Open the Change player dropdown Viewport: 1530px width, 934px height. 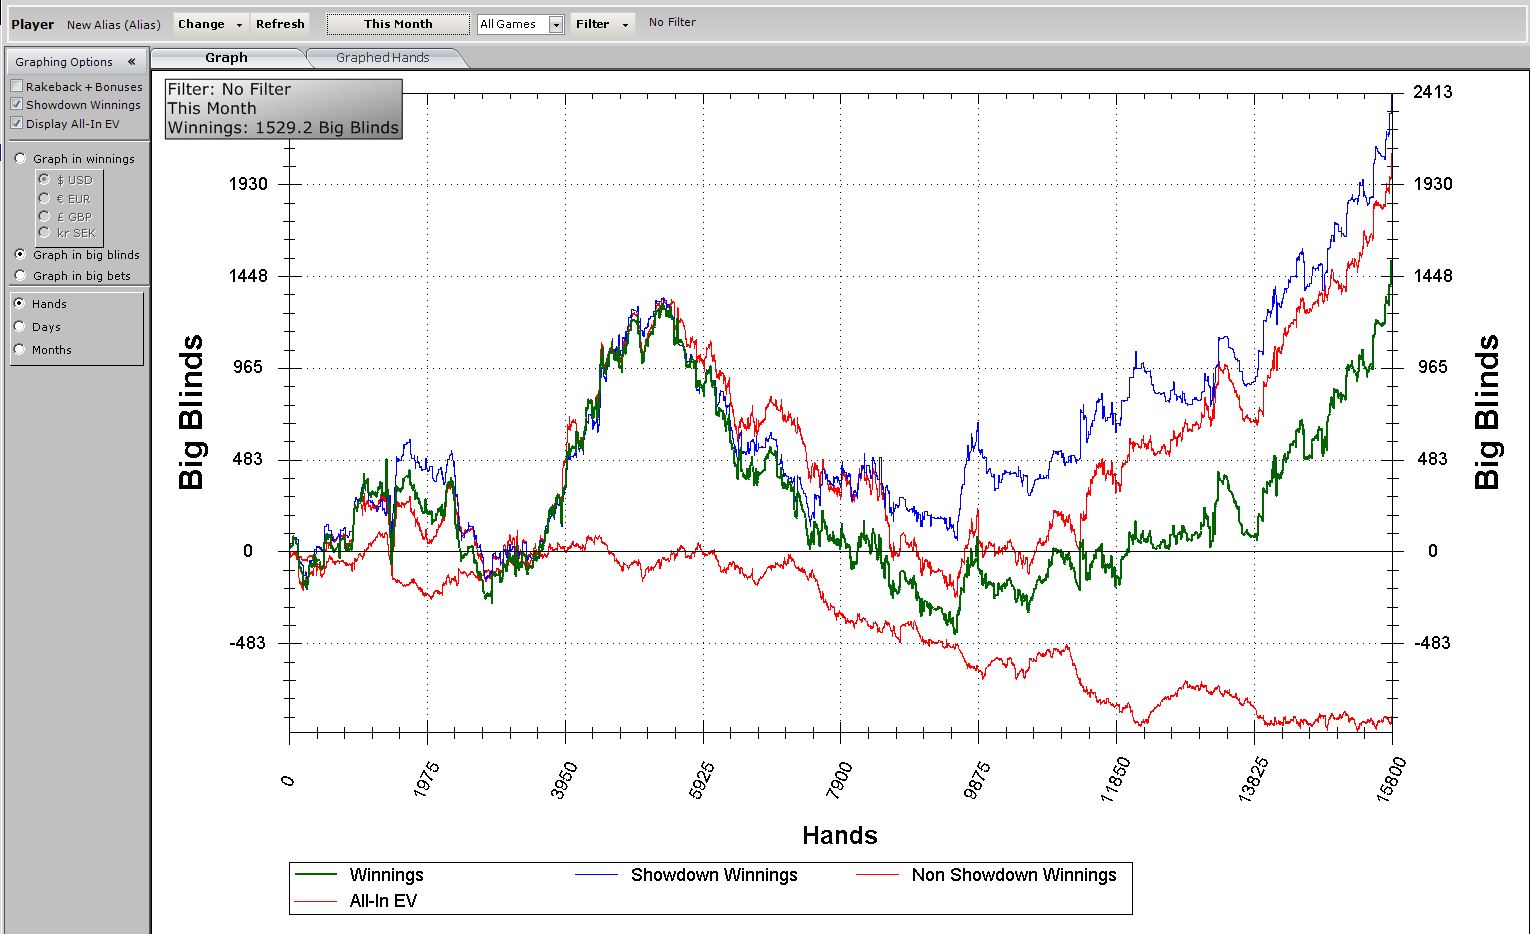[x=211, y=24]
